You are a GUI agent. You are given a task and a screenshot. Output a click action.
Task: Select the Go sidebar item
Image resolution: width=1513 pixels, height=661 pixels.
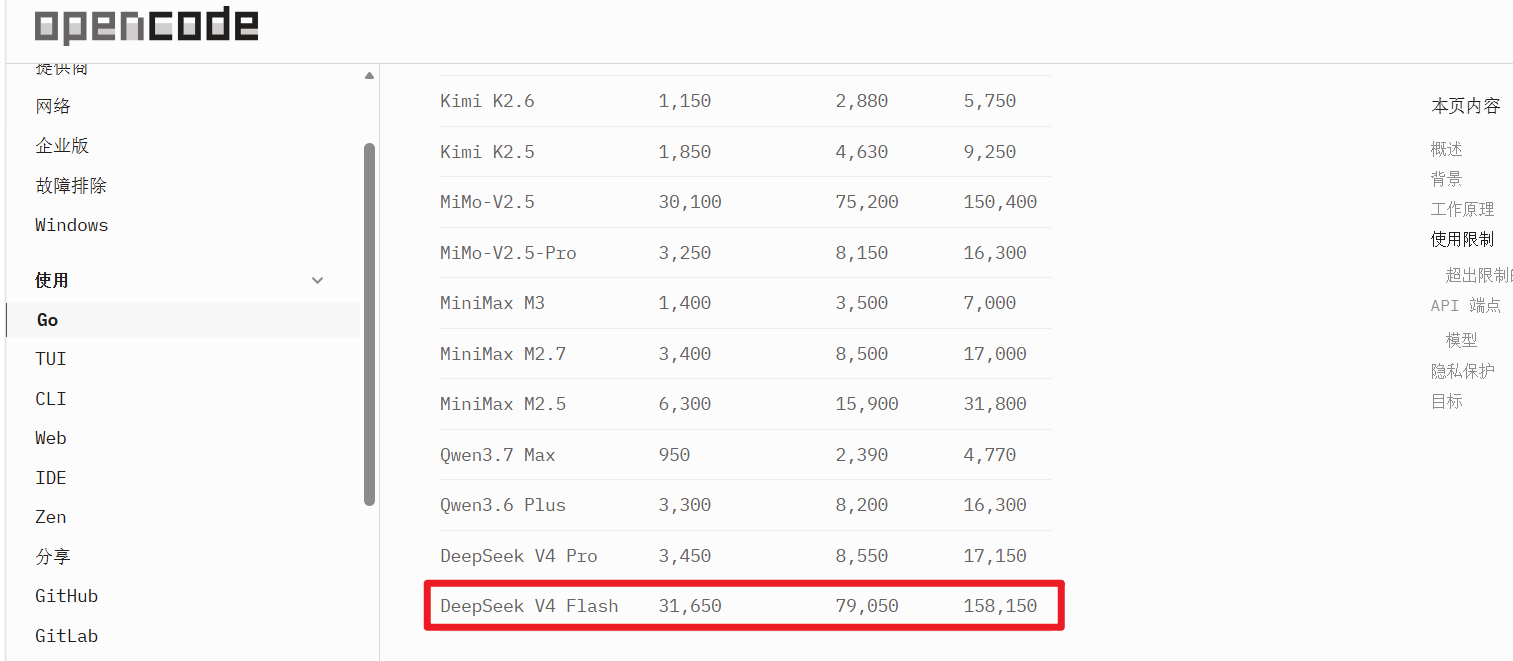click(x=183, y=320)
